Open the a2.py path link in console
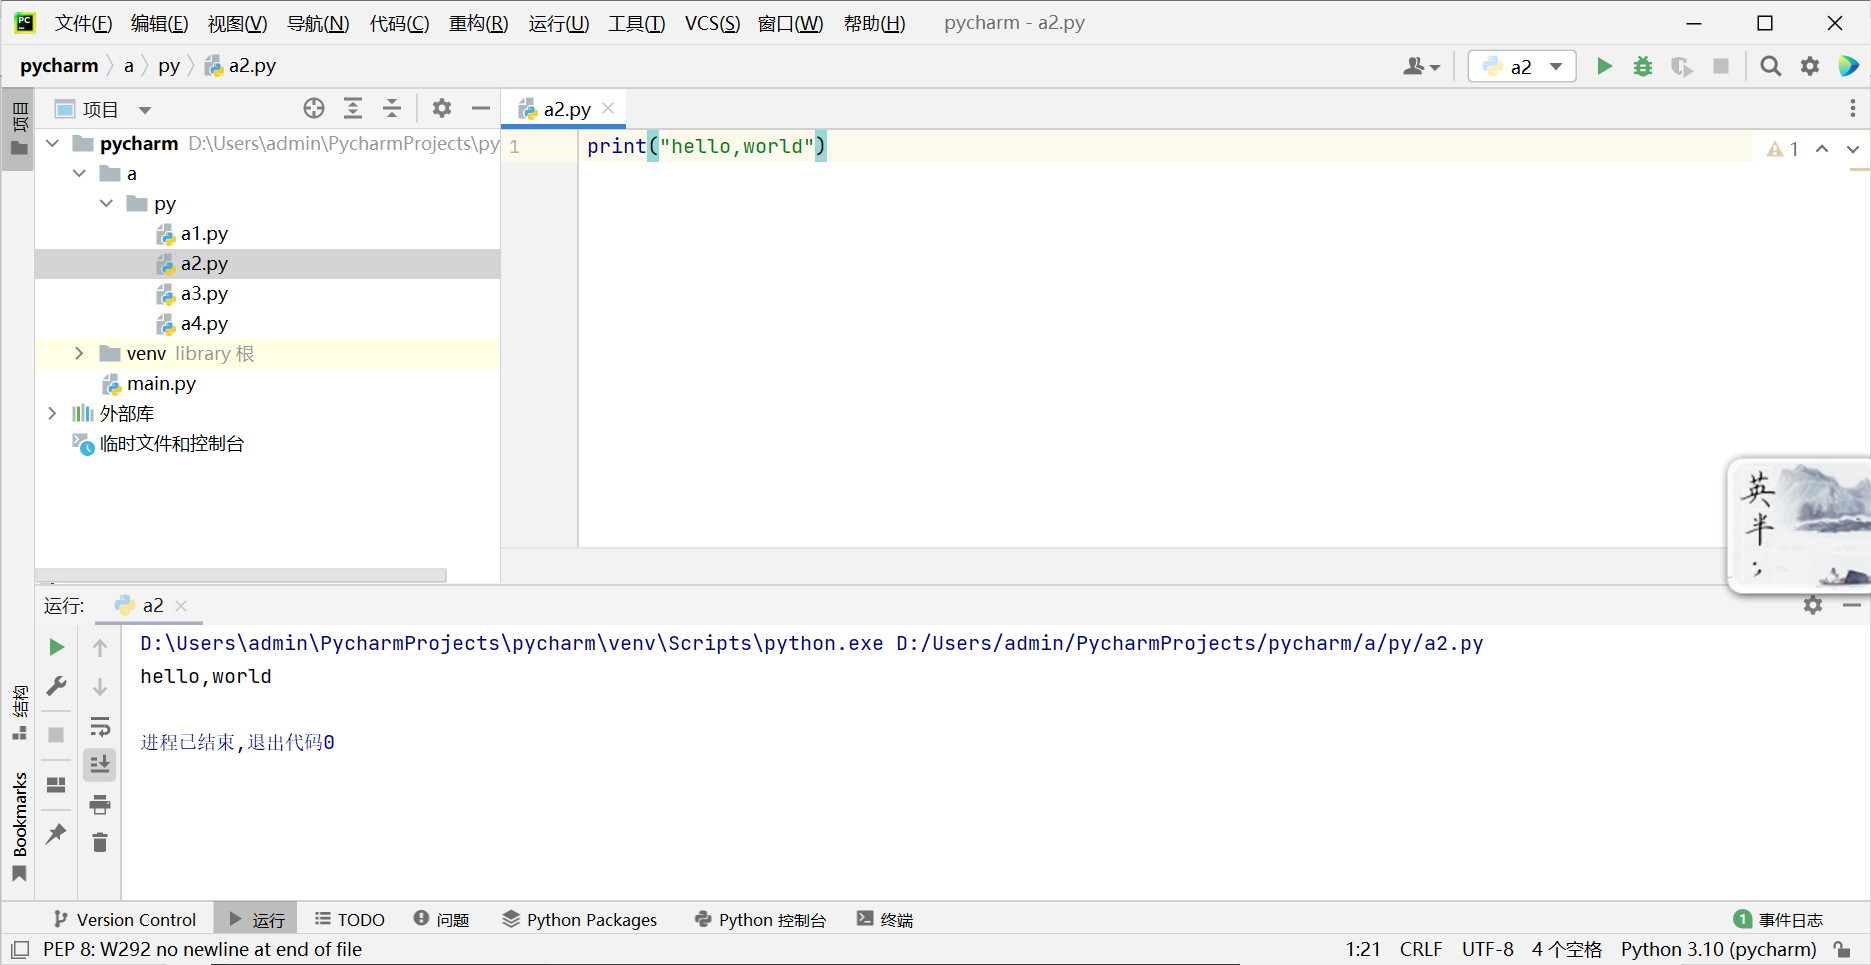This screenshot has width=1871, height=965. pyautogui.click(x=1190, y=644)
